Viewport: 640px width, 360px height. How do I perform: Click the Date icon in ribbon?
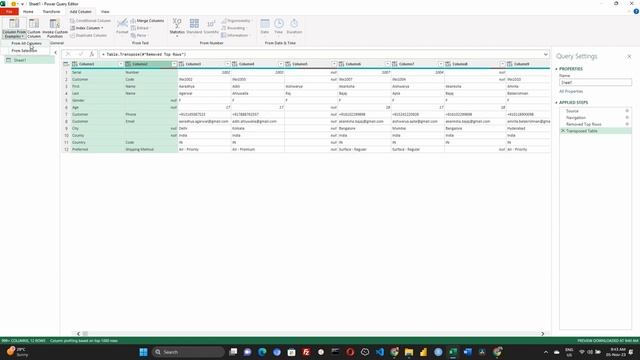[265, 23]
